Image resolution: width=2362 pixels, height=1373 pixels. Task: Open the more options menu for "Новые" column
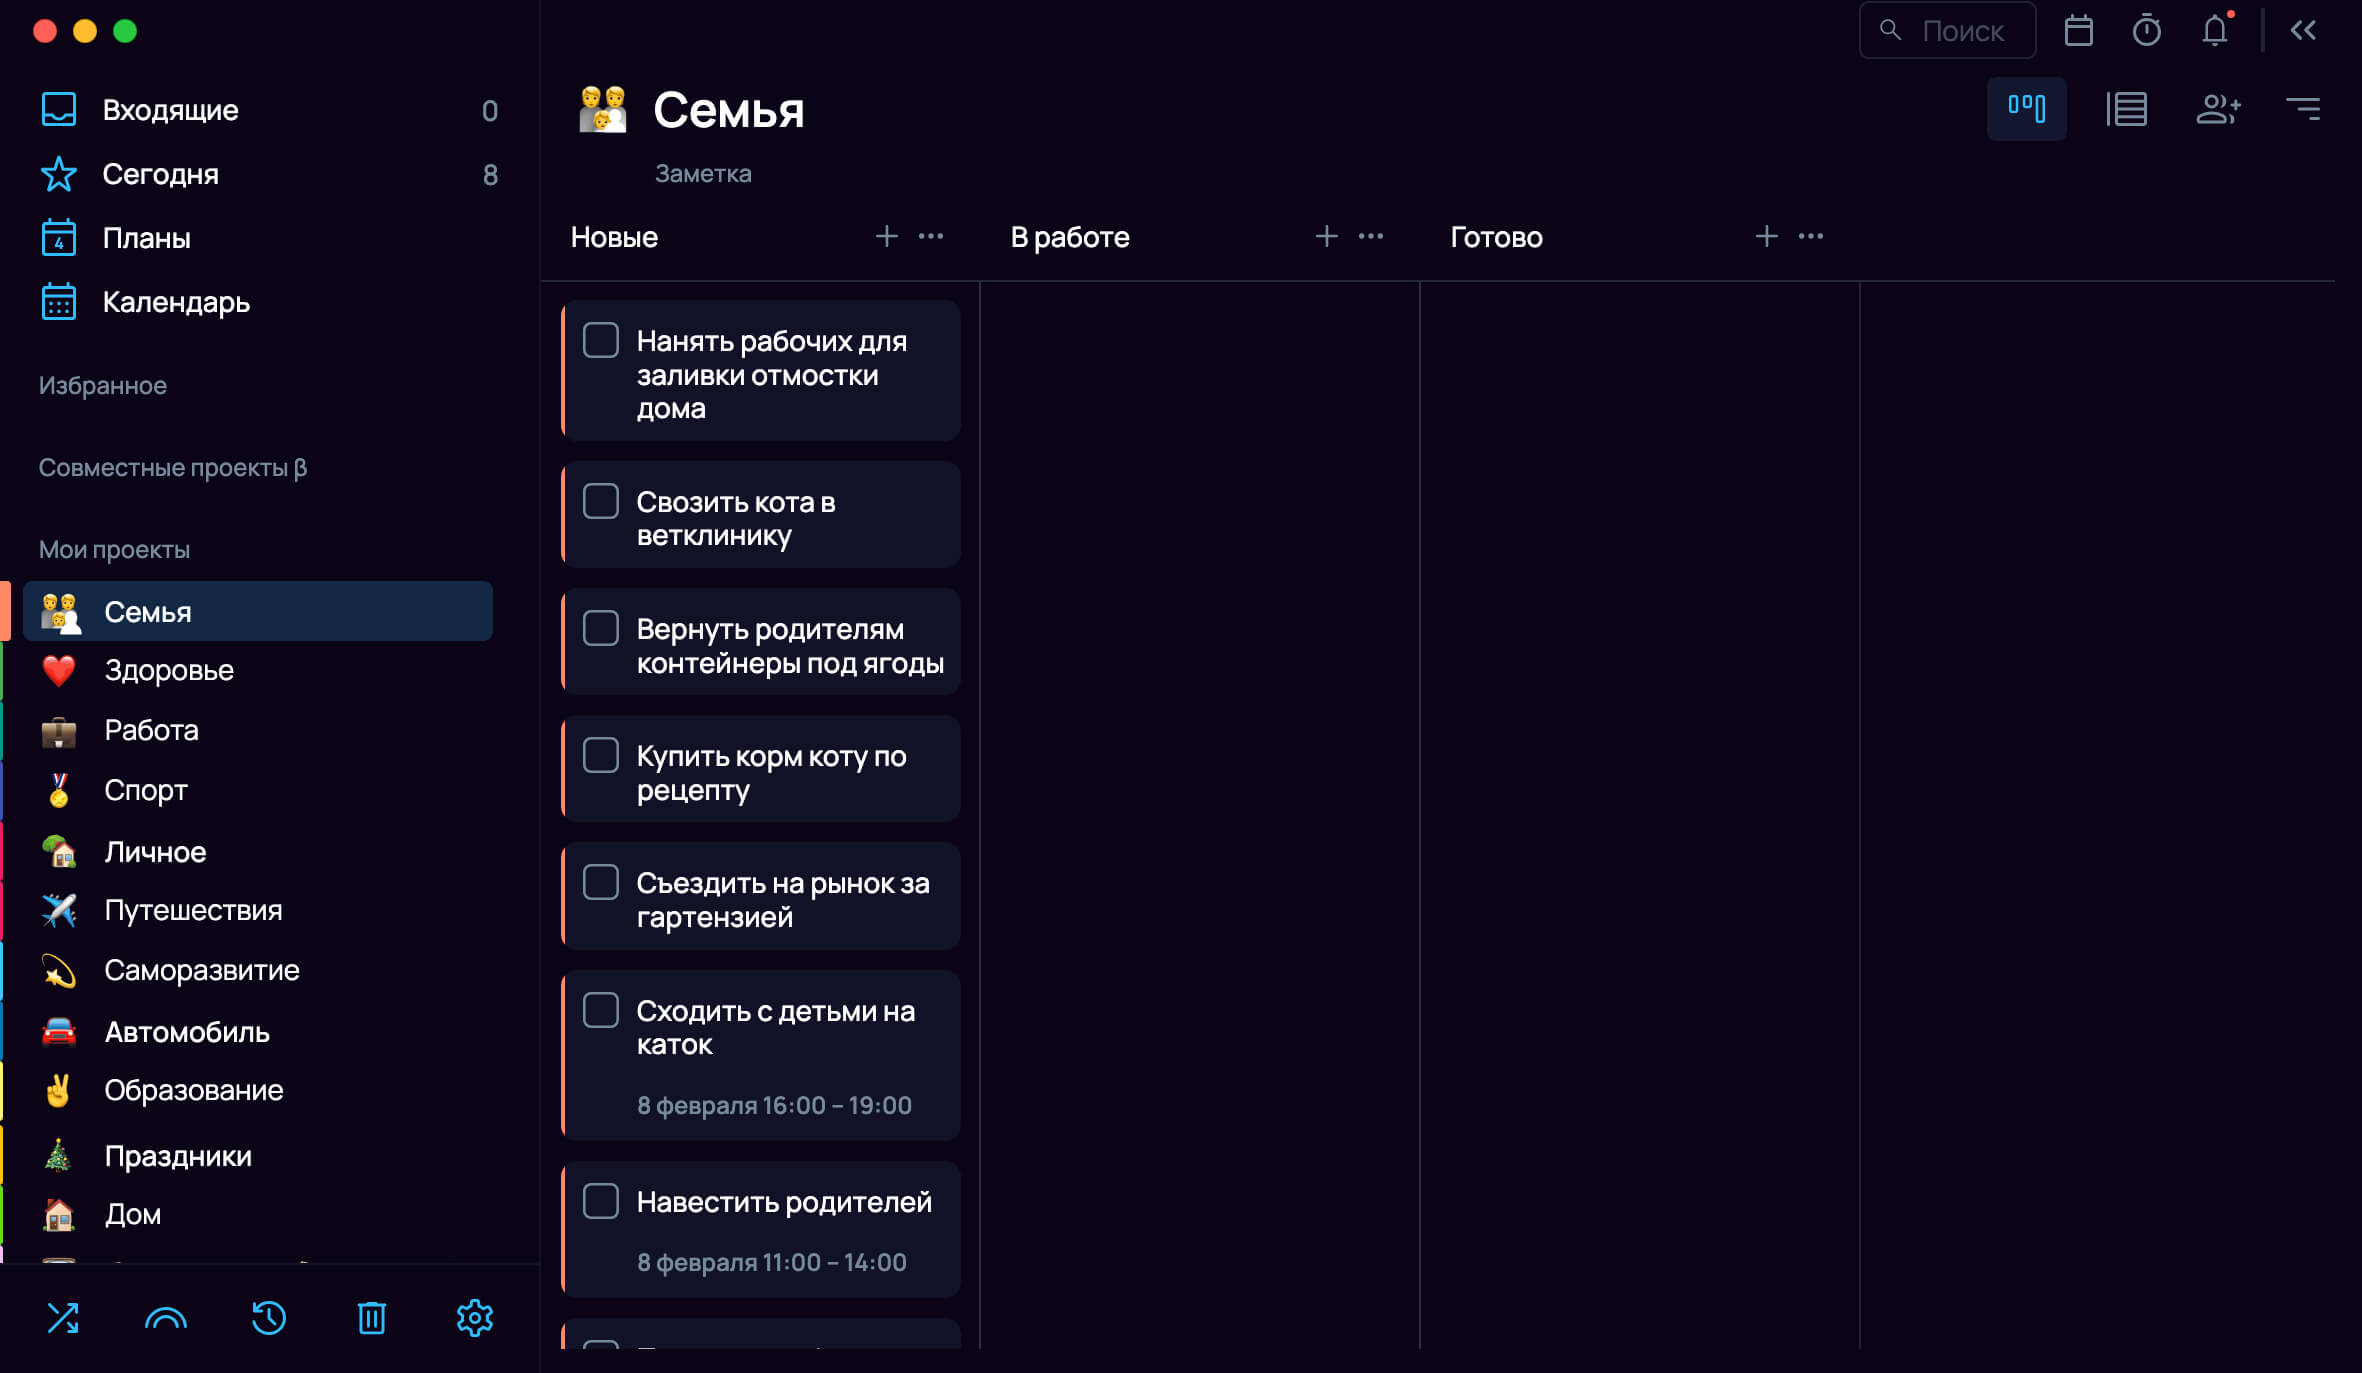pos(931,237)
